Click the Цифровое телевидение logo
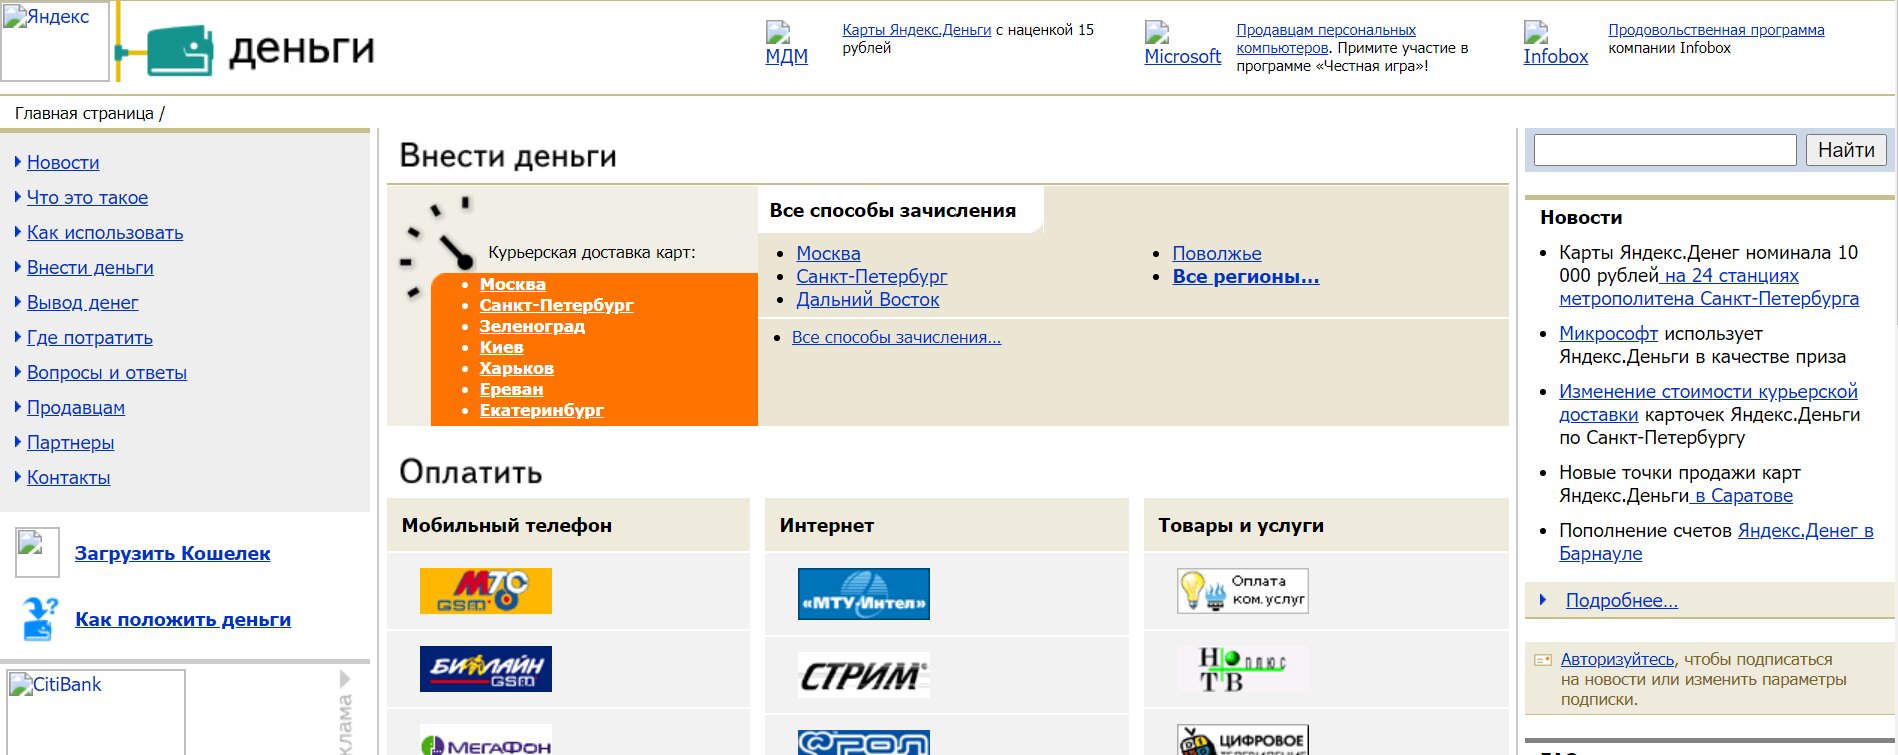 [1243, 740]
